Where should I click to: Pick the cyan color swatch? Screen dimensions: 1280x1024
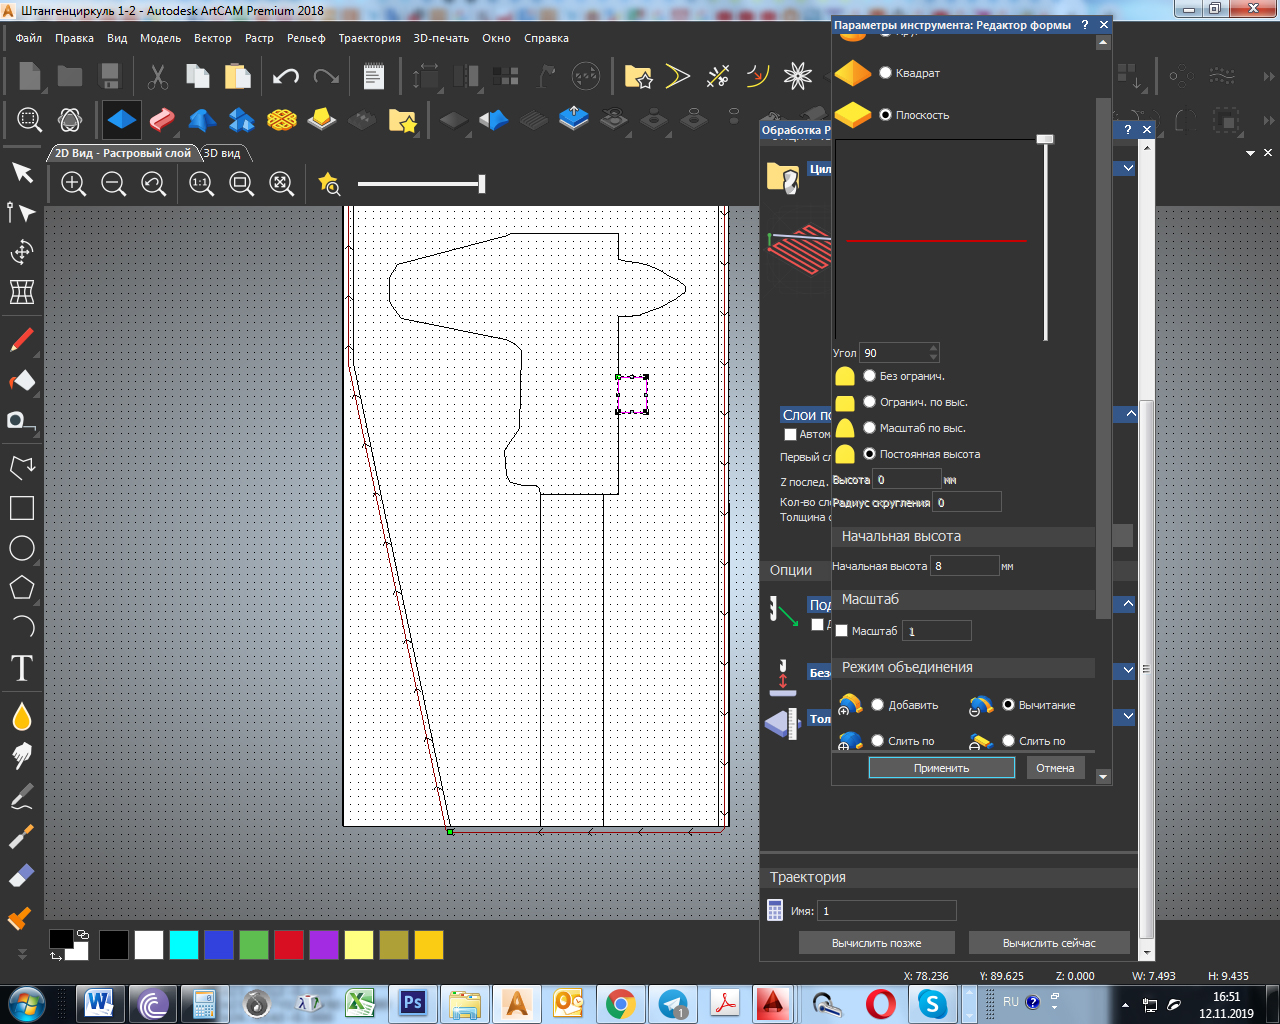[184, 945]
